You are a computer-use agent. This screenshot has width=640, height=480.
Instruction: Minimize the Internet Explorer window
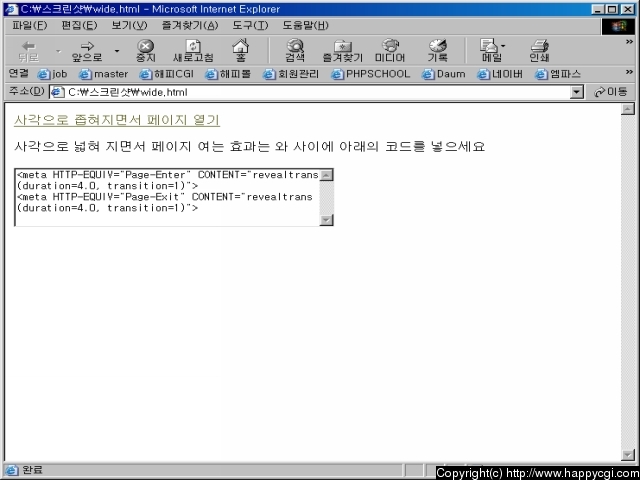coord(598,9)
